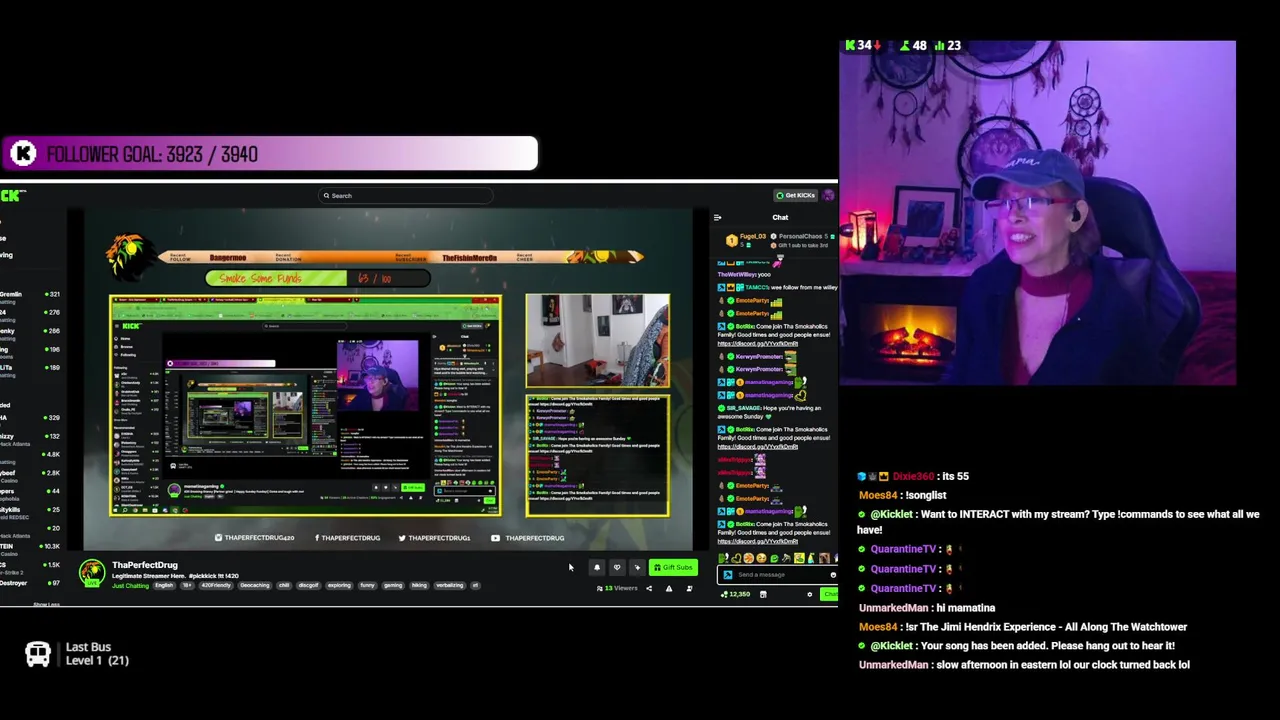This screenshot has width=1280, height=720.
Task: Click the Kick search field
Action: (x=405, y=196)
